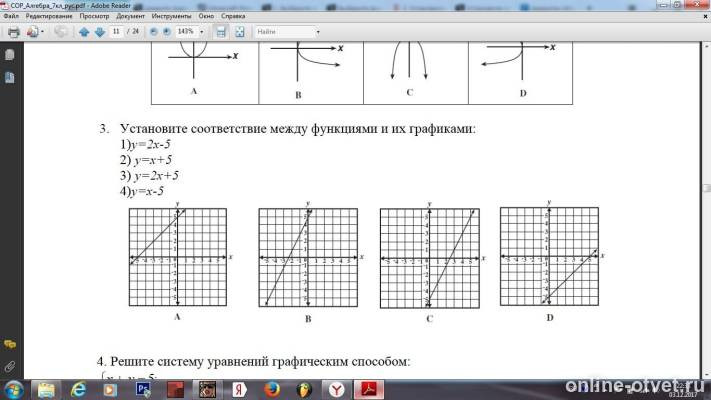Launch Internet Explorer from the taskbar

(78, 390)
